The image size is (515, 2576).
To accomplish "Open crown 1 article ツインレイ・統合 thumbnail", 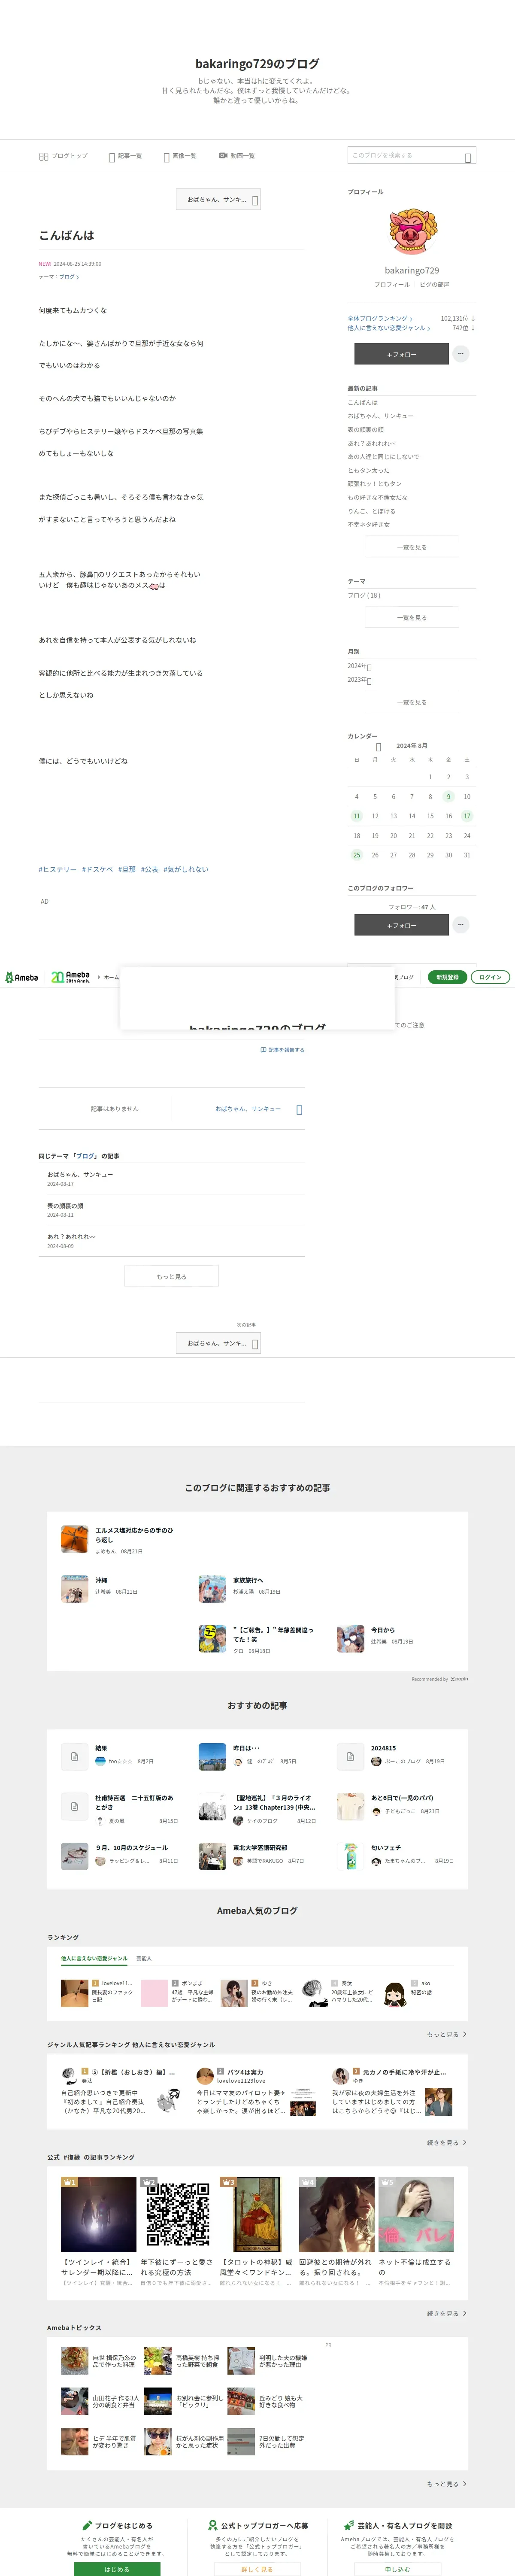I will 98,2214.
